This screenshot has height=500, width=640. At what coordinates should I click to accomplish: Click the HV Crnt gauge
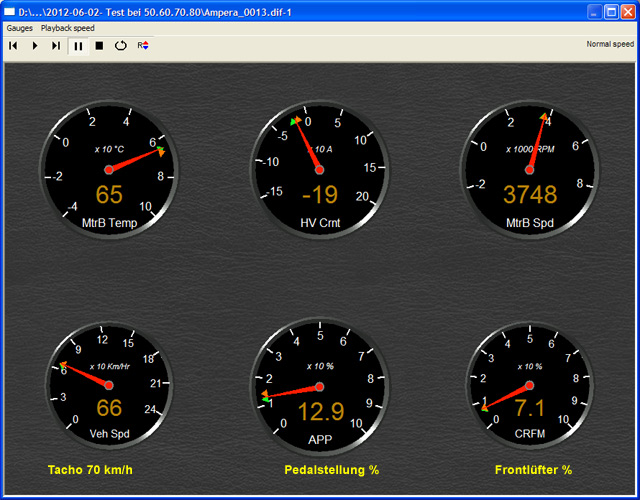tap(319, 170)
